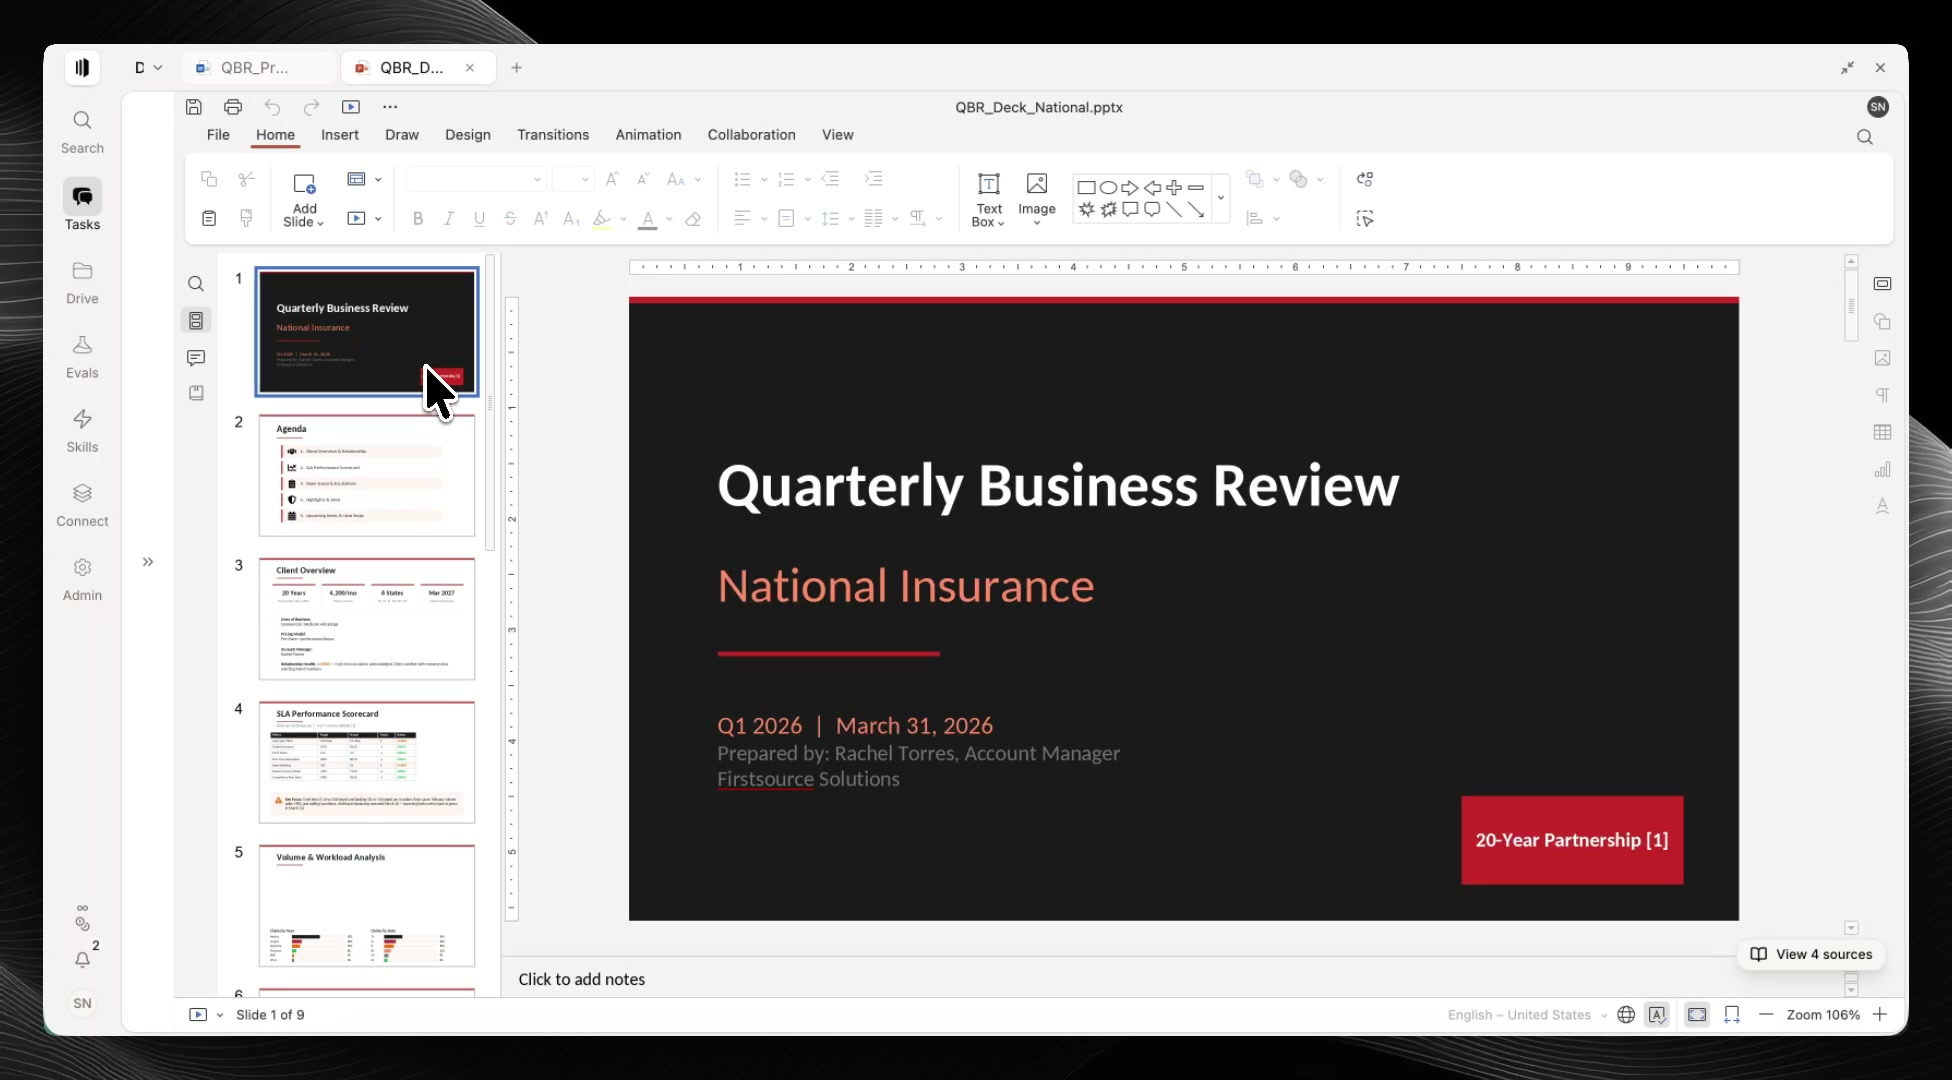Click View 4 sources button
Viewport: 1952px width, 1080px height.
click(x=1811, y=954)
